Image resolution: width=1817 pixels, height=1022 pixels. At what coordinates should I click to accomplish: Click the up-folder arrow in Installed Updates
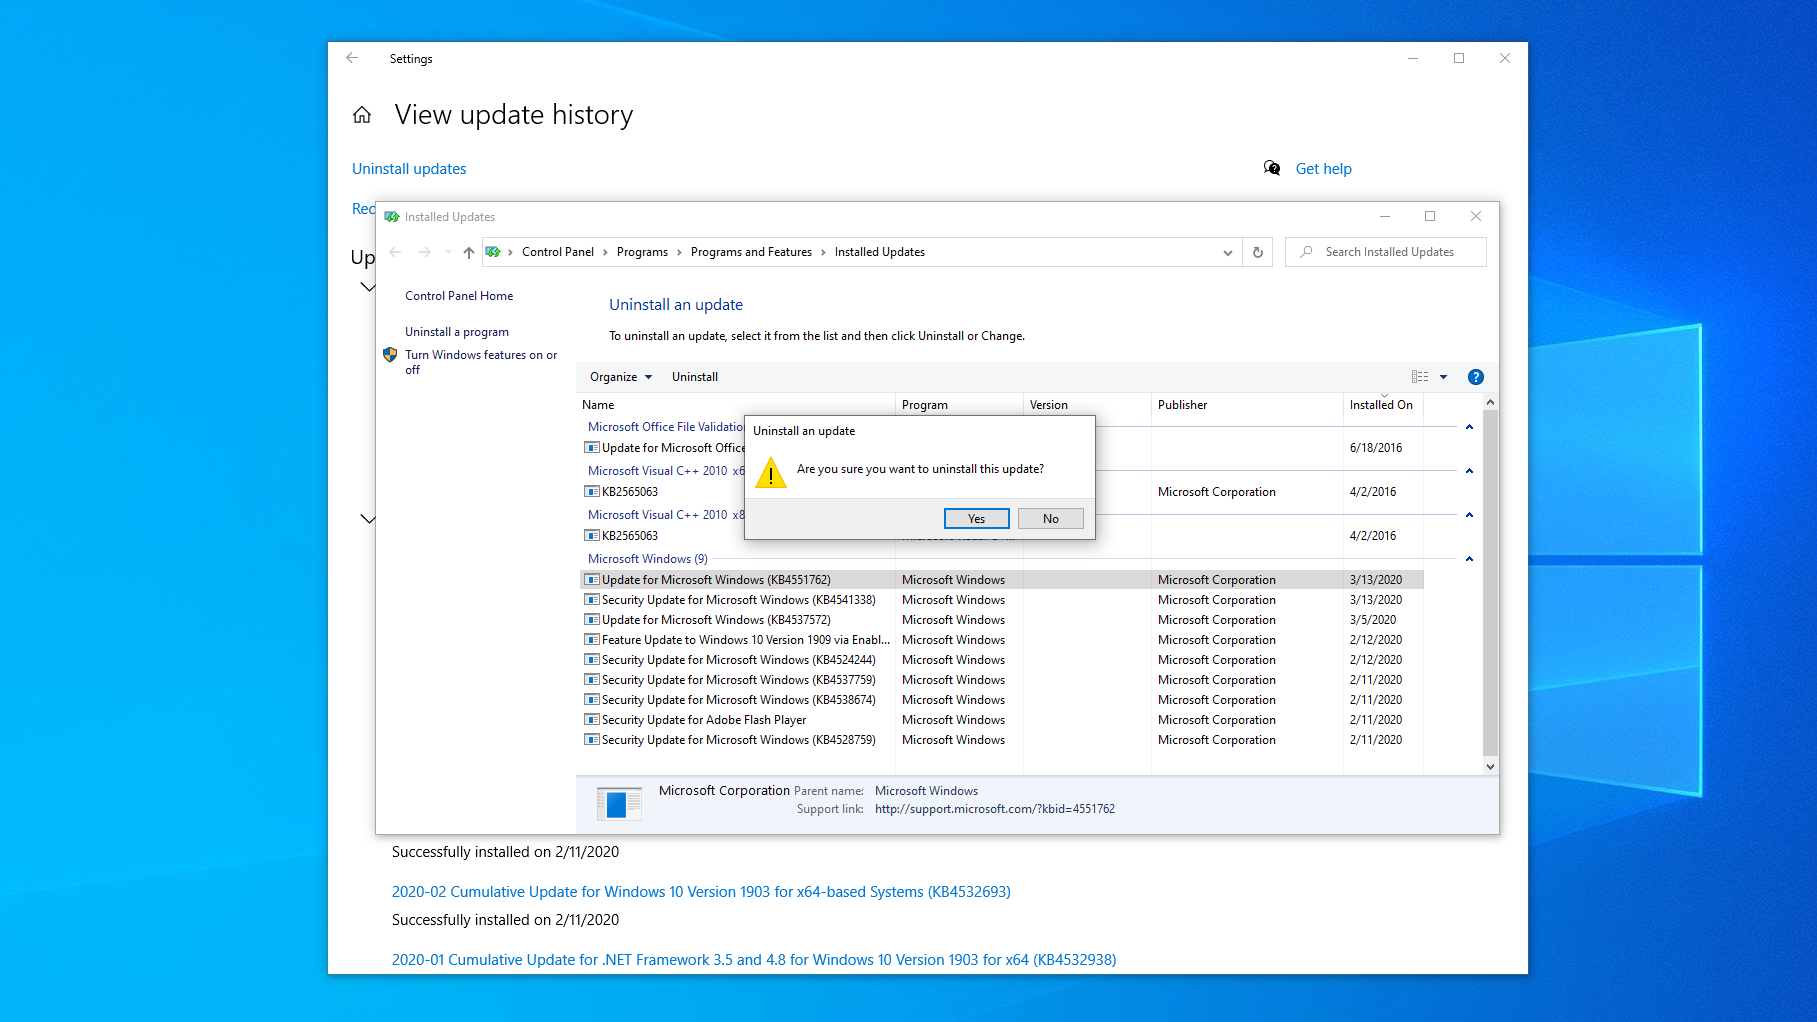coord(468,252)
